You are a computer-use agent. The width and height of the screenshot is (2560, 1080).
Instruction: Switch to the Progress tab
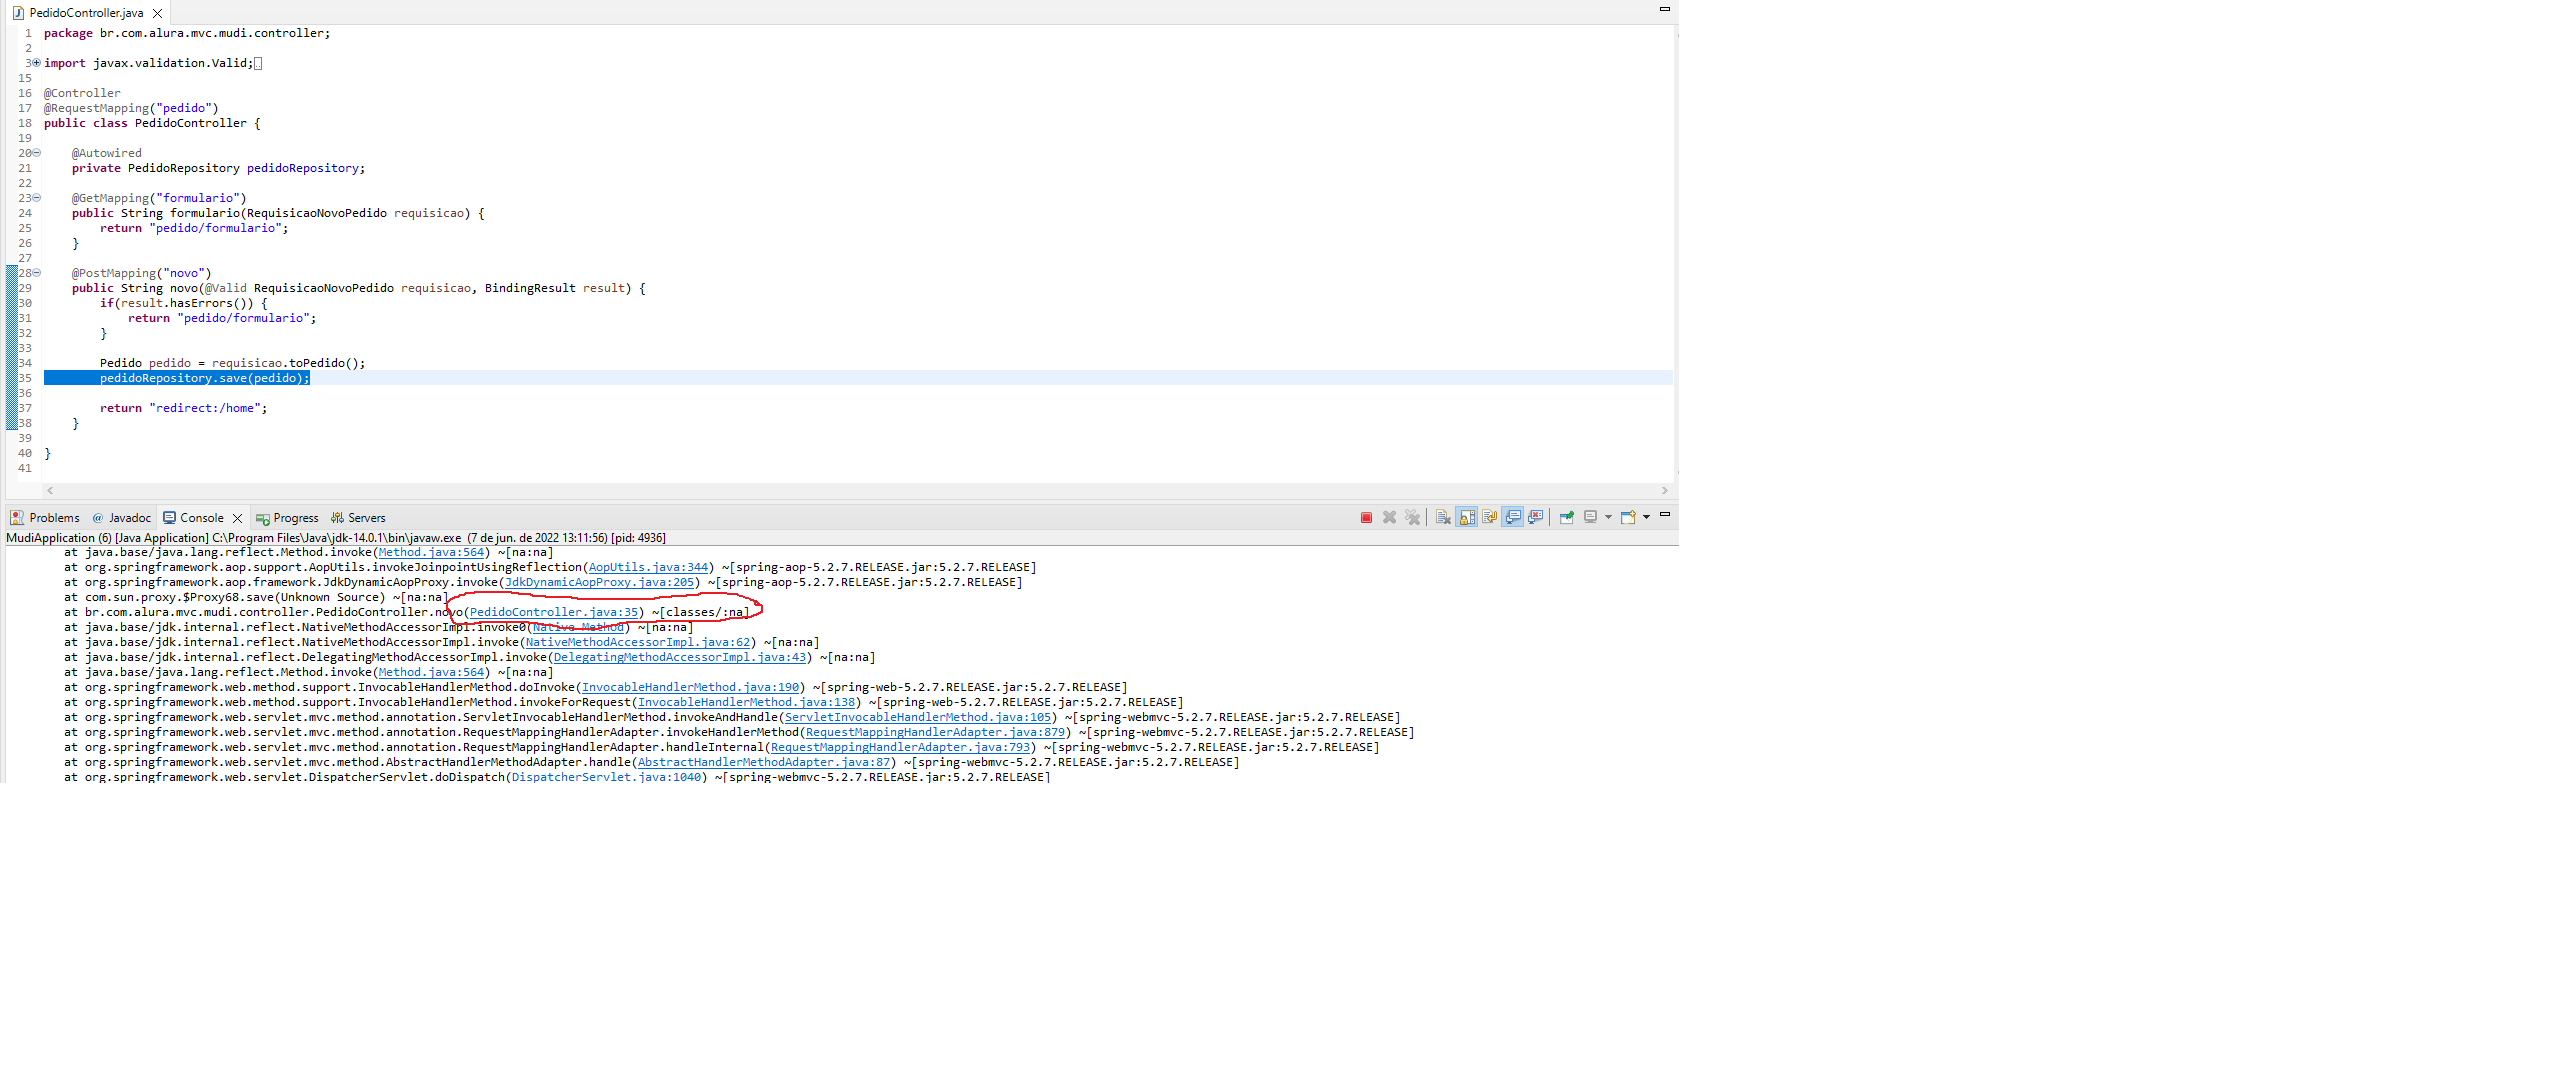287,518
